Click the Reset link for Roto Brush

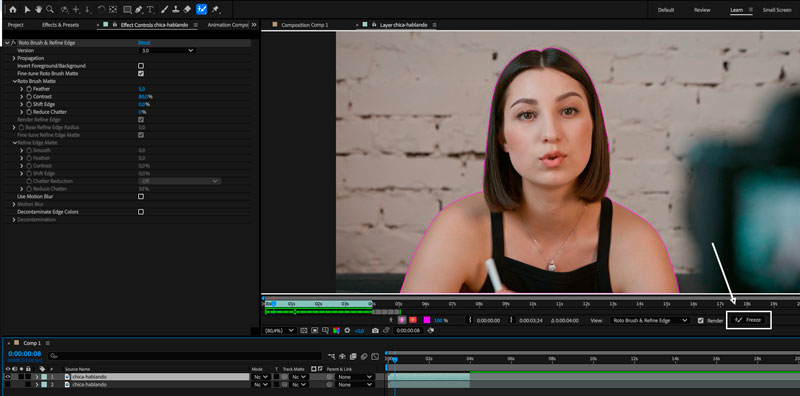(144, 43)
